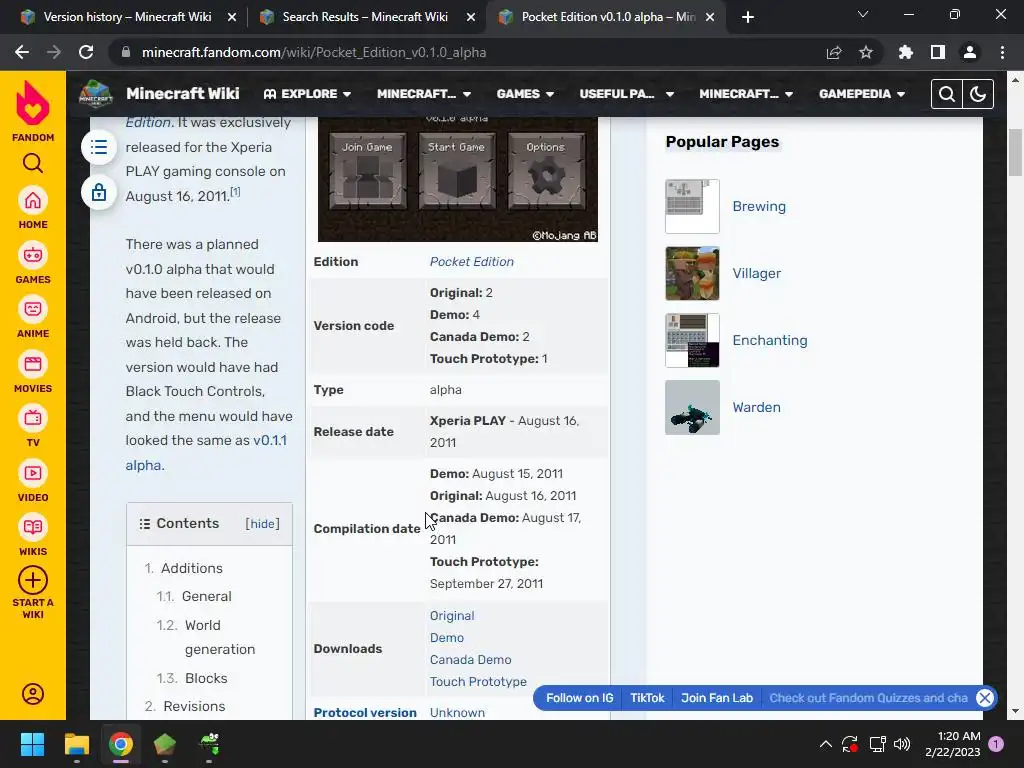Open Pocket Edition link in infobox

tap(472, 262)
